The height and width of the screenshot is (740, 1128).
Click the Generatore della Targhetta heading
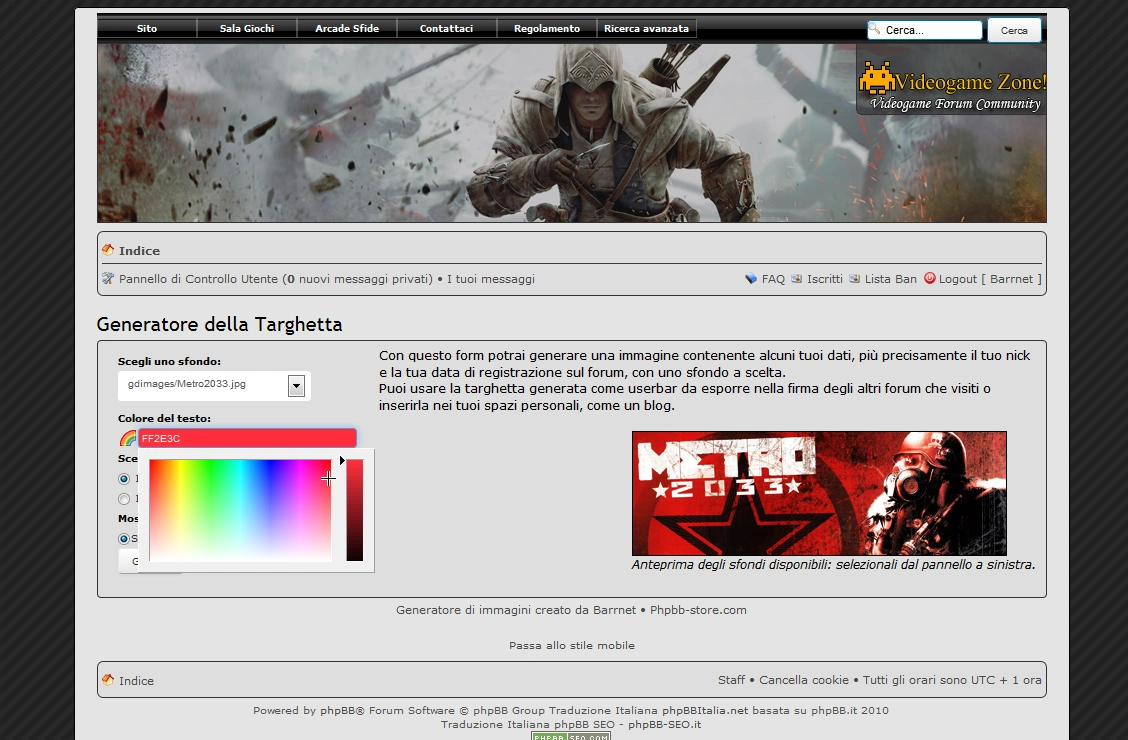click(x=219, y=324)
